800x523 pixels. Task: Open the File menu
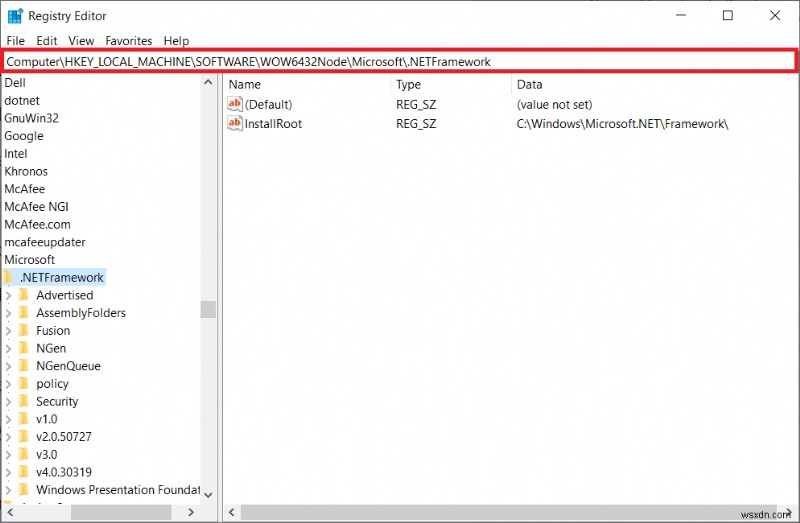click(15, 41)
